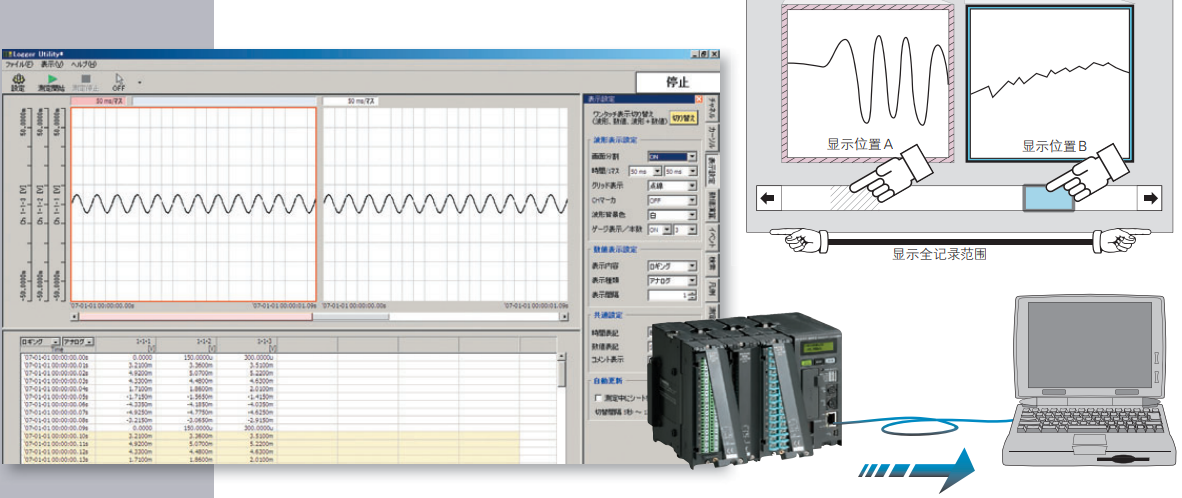Open the グリッド表示 点線 dropdown

[x=672, y=186]
